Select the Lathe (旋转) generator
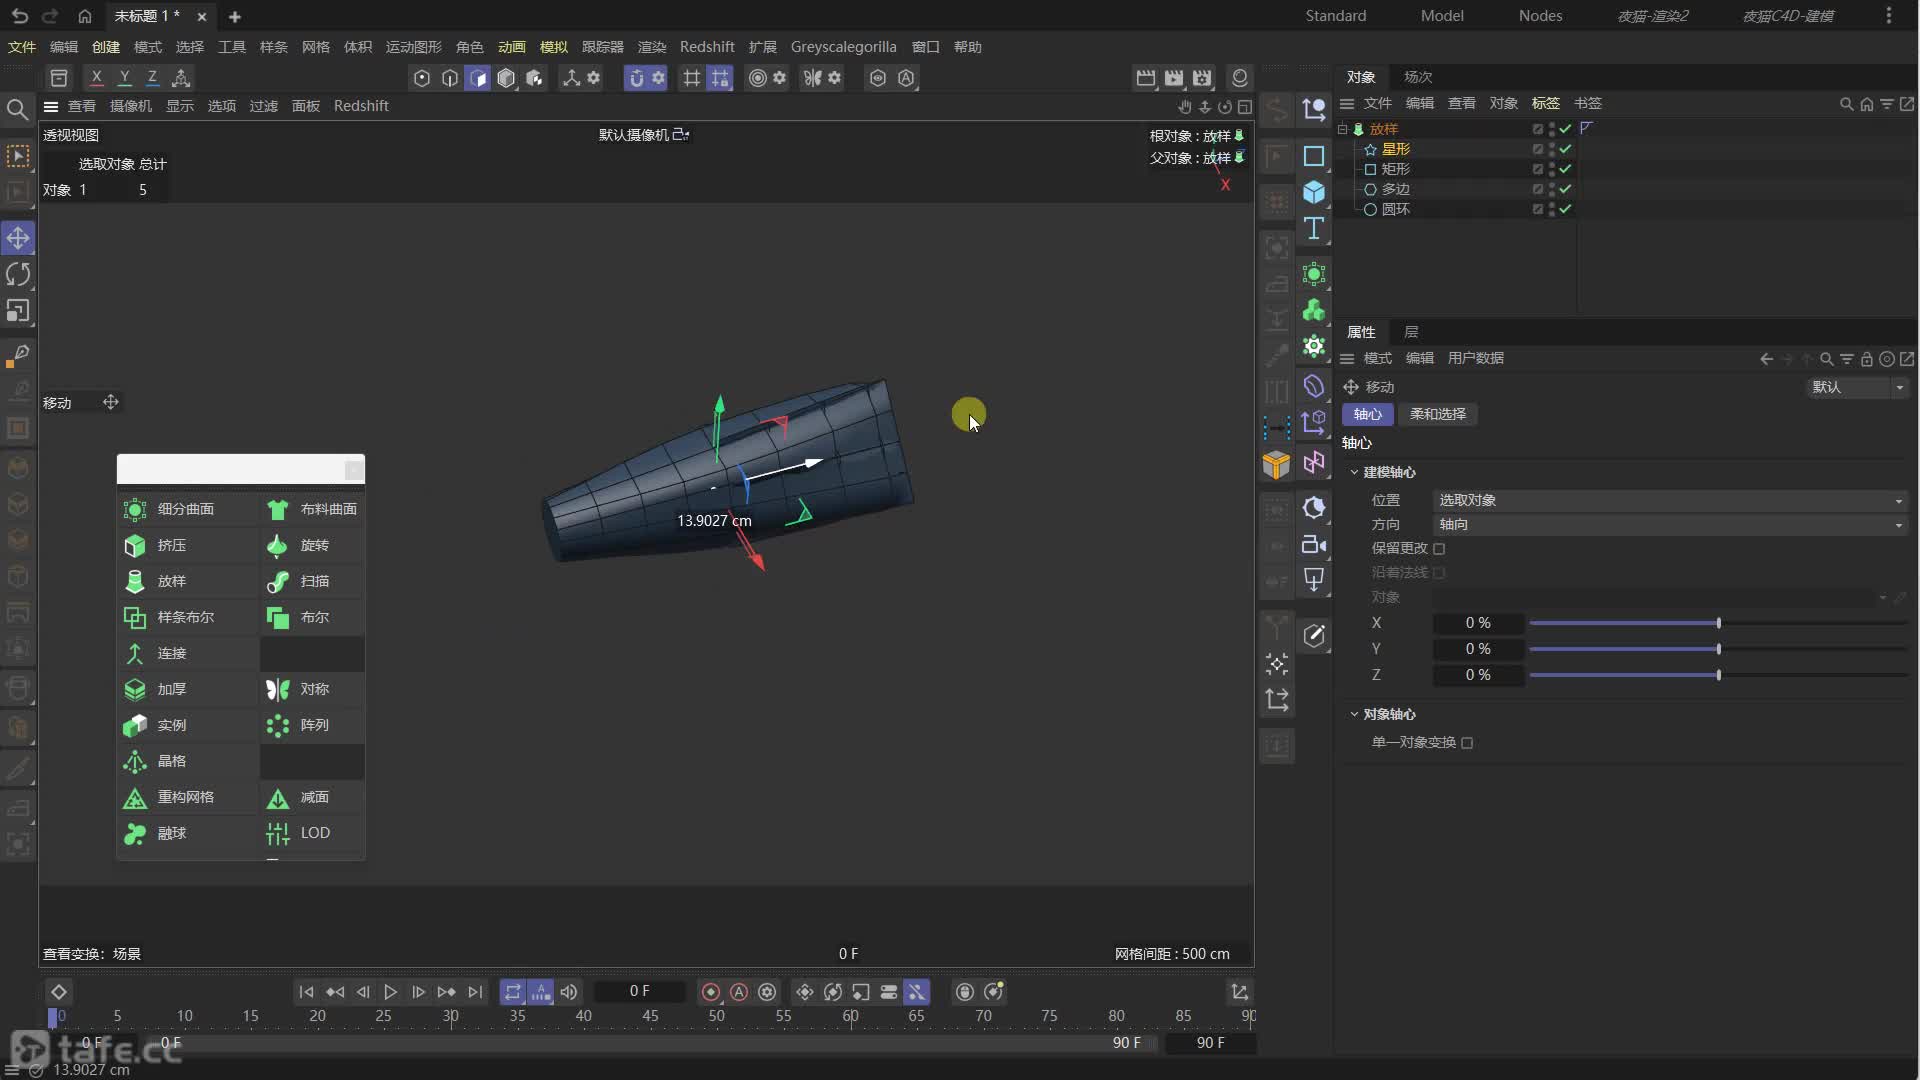This screenshot has height=1080, width=1920. (312, 545)
